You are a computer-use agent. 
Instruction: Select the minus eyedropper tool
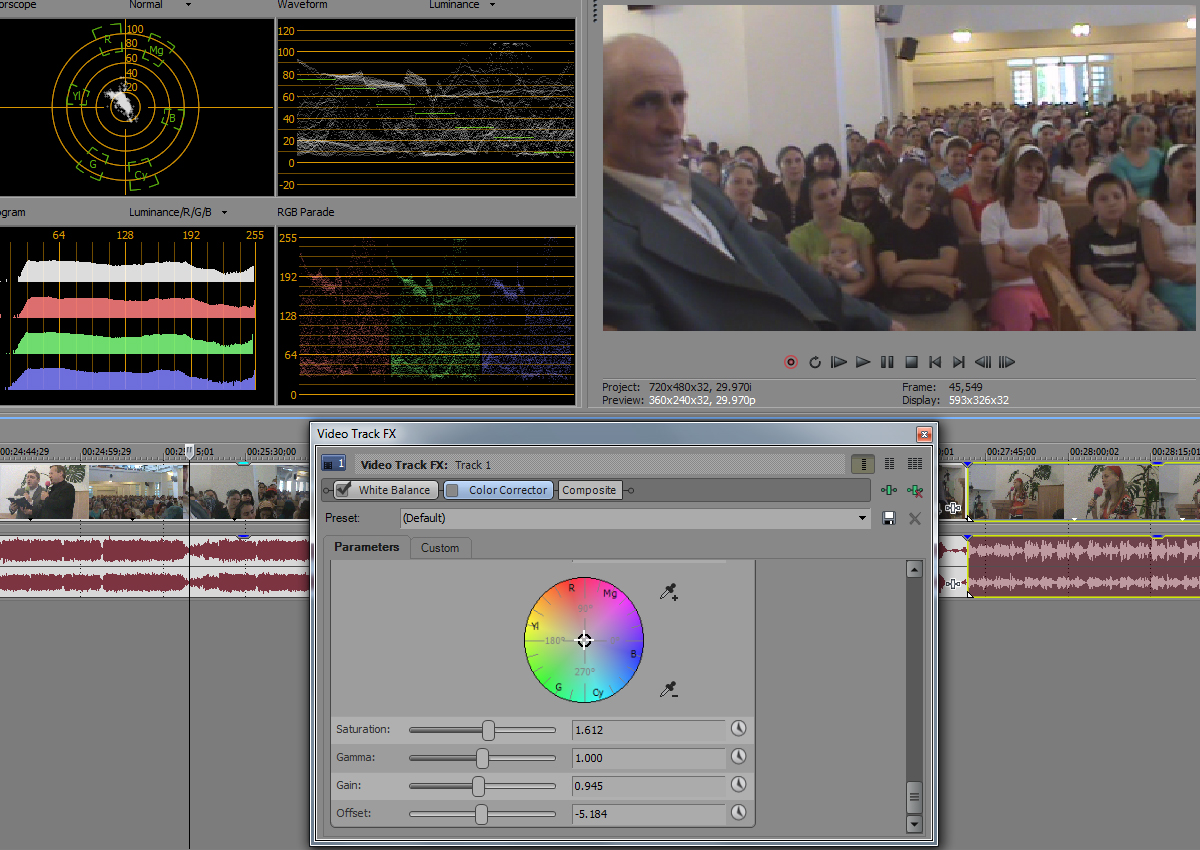[669, 689]
